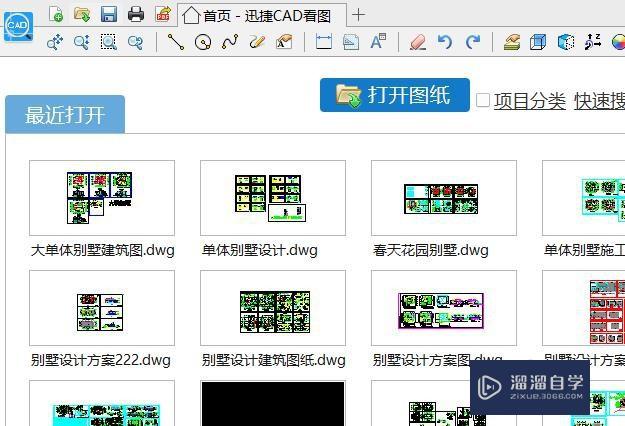Print the drawing

click(136, 14)
